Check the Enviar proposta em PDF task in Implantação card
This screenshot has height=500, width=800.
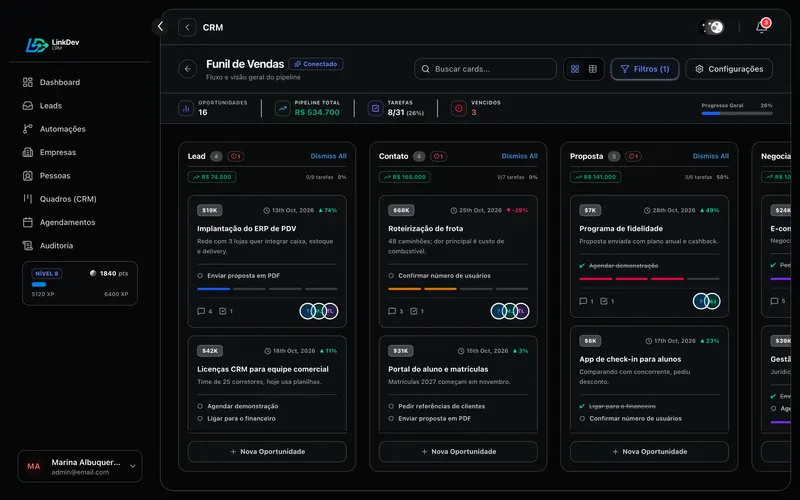200,276
